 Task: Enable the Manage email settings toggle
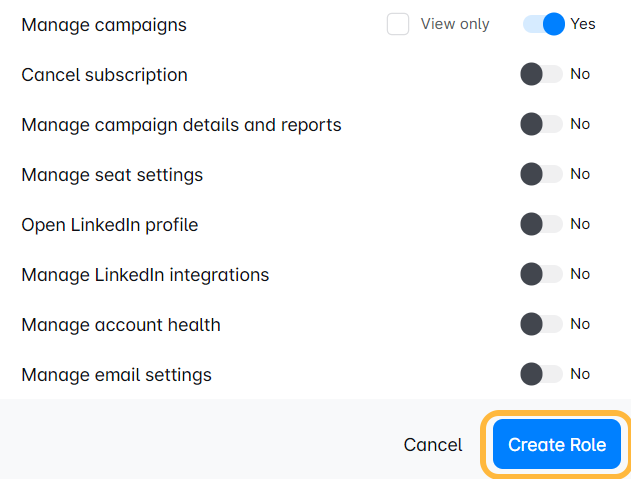click(541, 374)
